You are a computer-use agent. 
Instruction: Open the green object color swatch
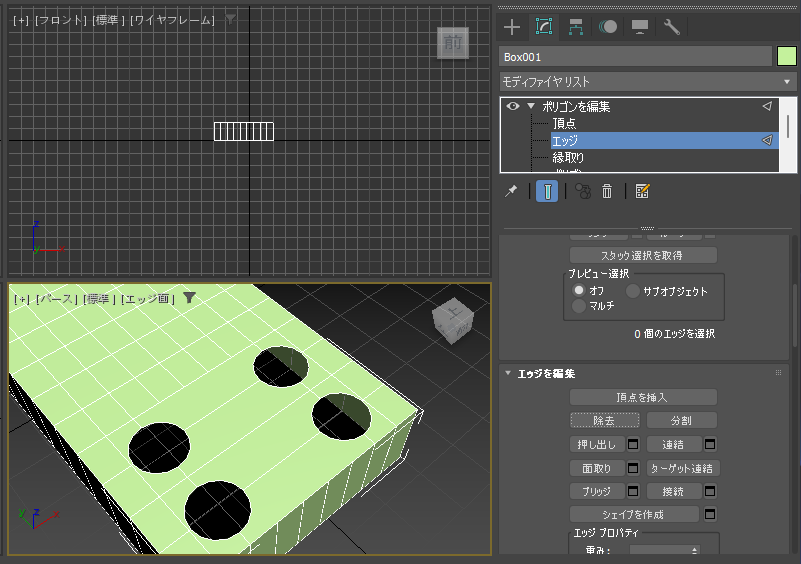787,56
